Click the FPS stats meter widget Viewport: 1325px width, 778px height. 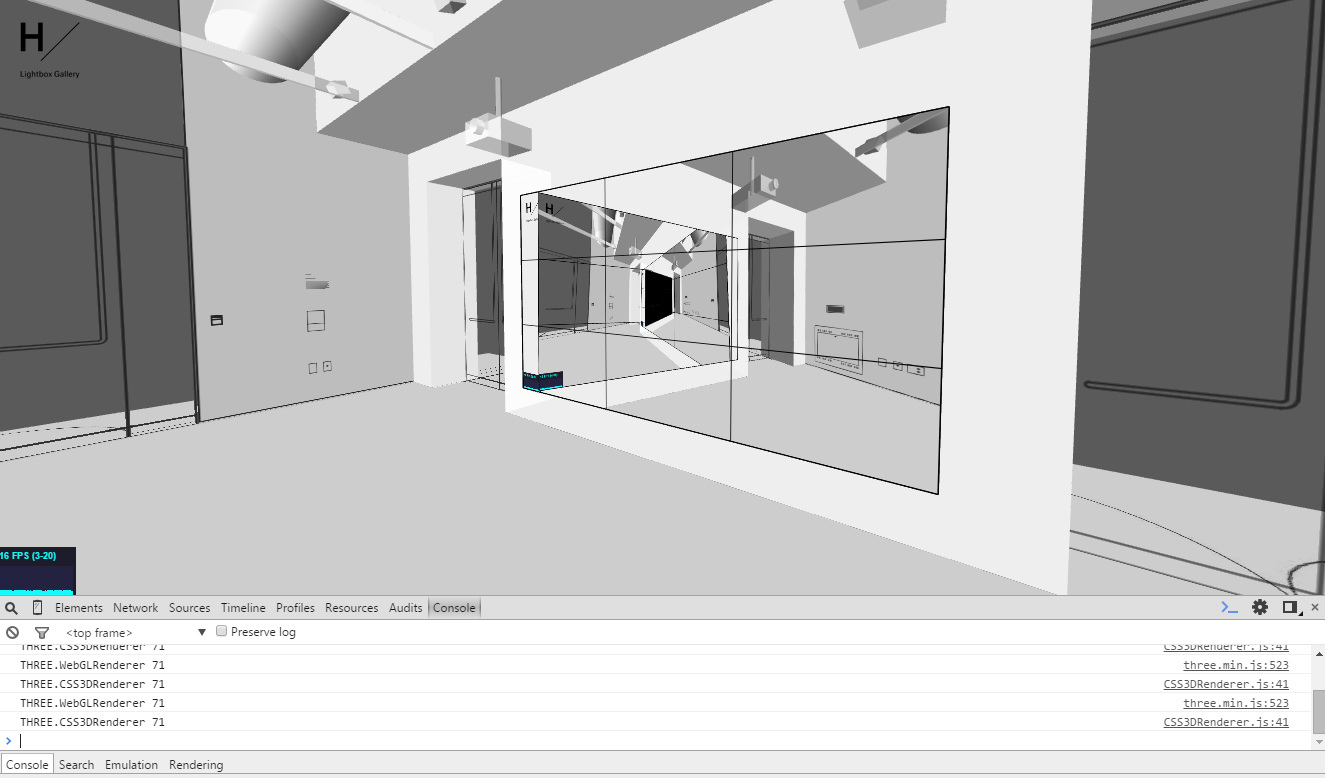(x=38, y=568)
